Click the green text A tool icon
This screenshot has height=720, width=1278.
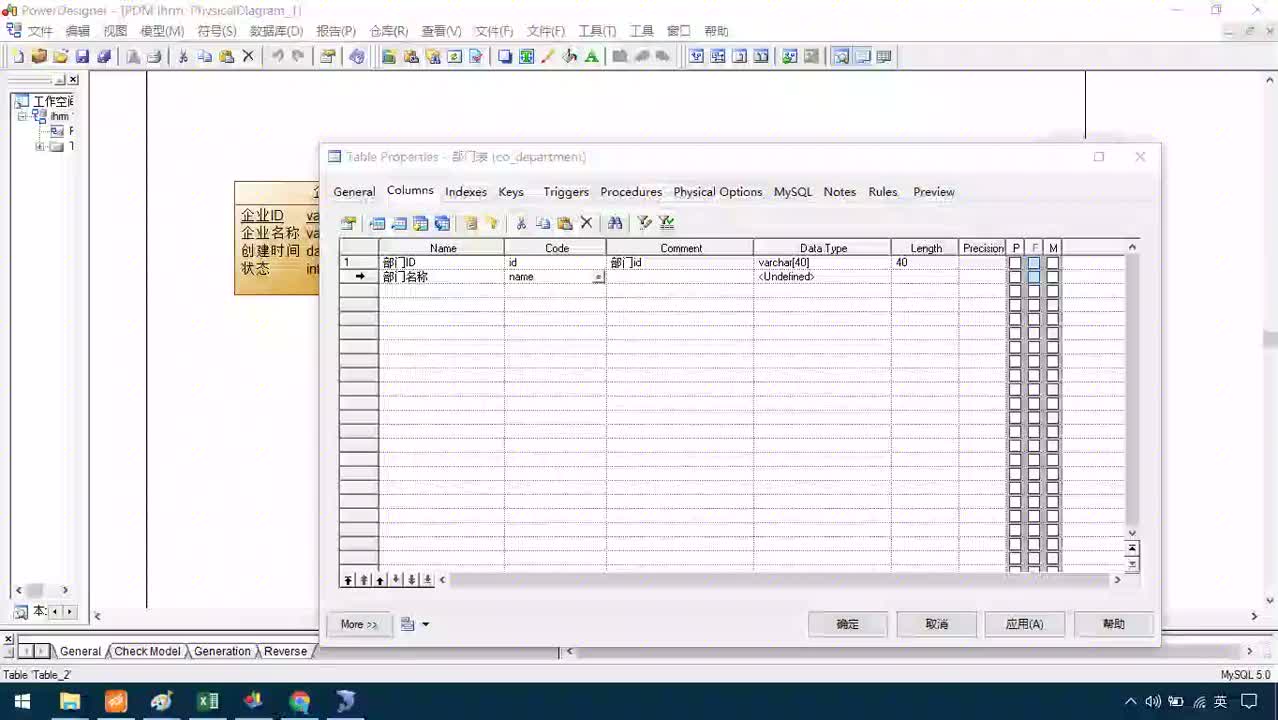coord(592,57)
